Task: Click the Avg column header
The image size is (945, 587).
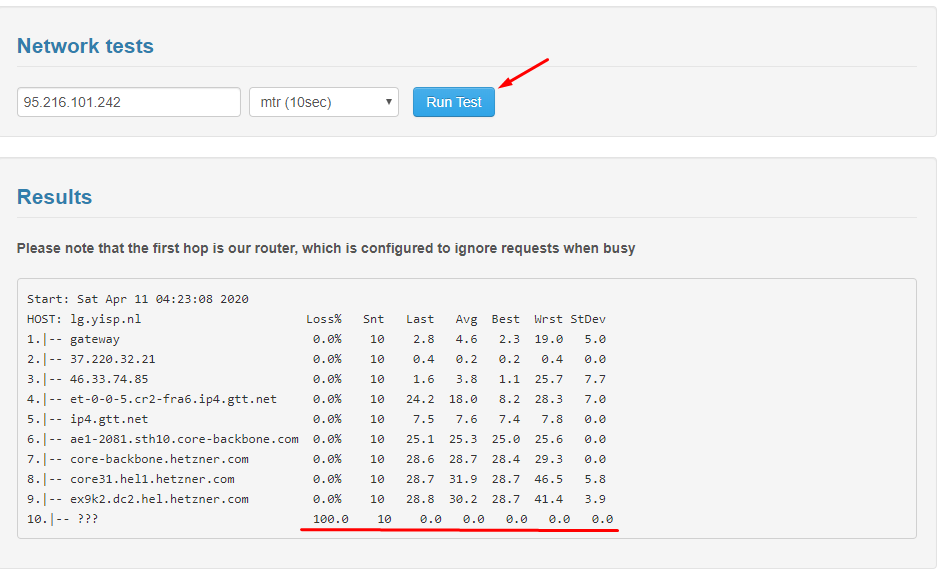Action: [x=465, y=318]
